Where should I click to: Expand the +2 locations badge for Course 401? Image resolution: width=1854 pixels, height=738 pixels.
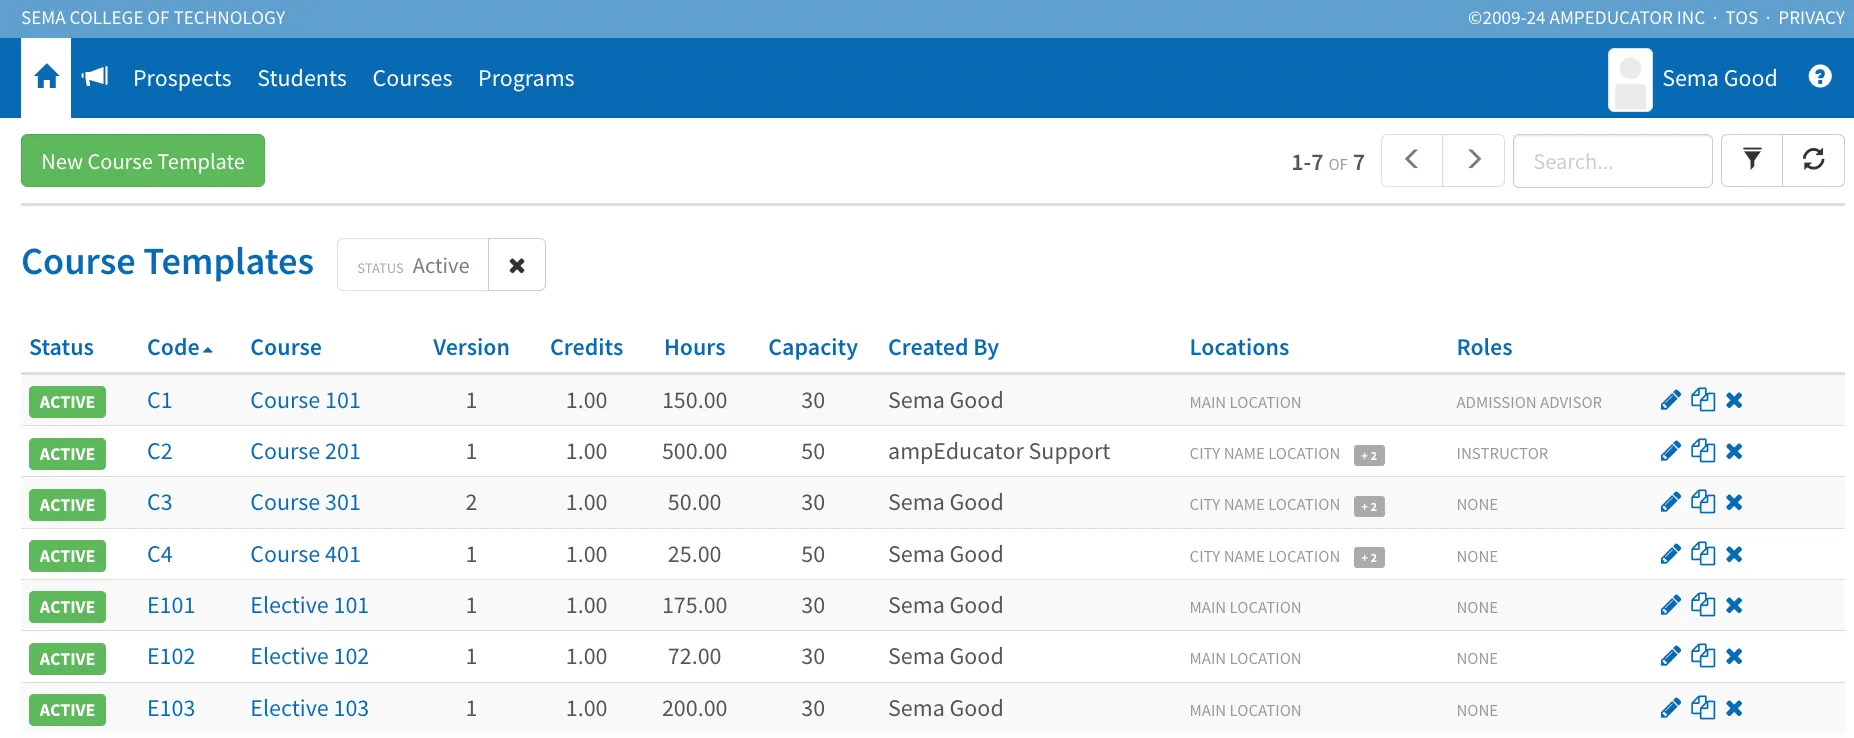(x=1369, y=558)
